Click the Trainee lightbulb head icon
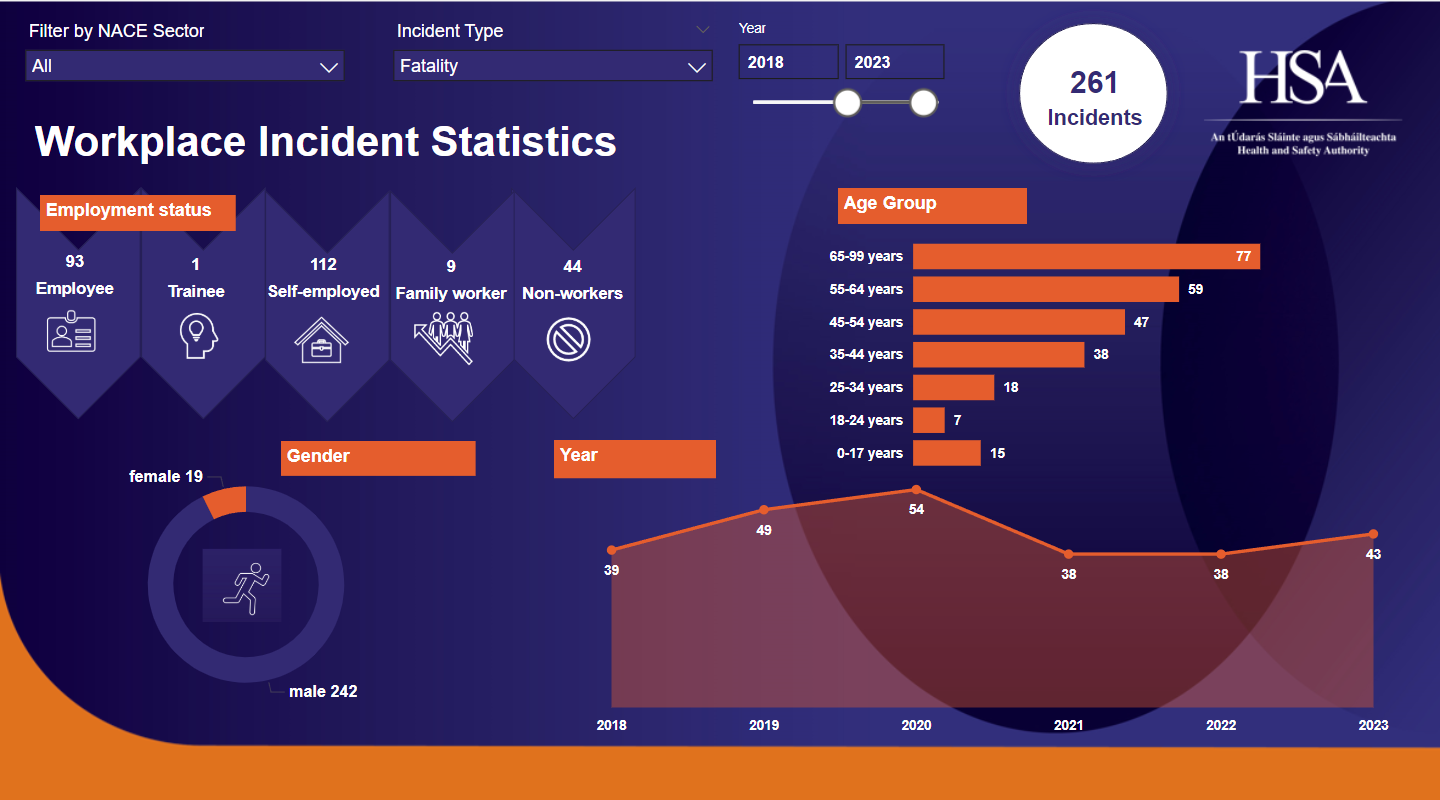The height and width of the screenshot is (800, 1440). coord(198,335)
